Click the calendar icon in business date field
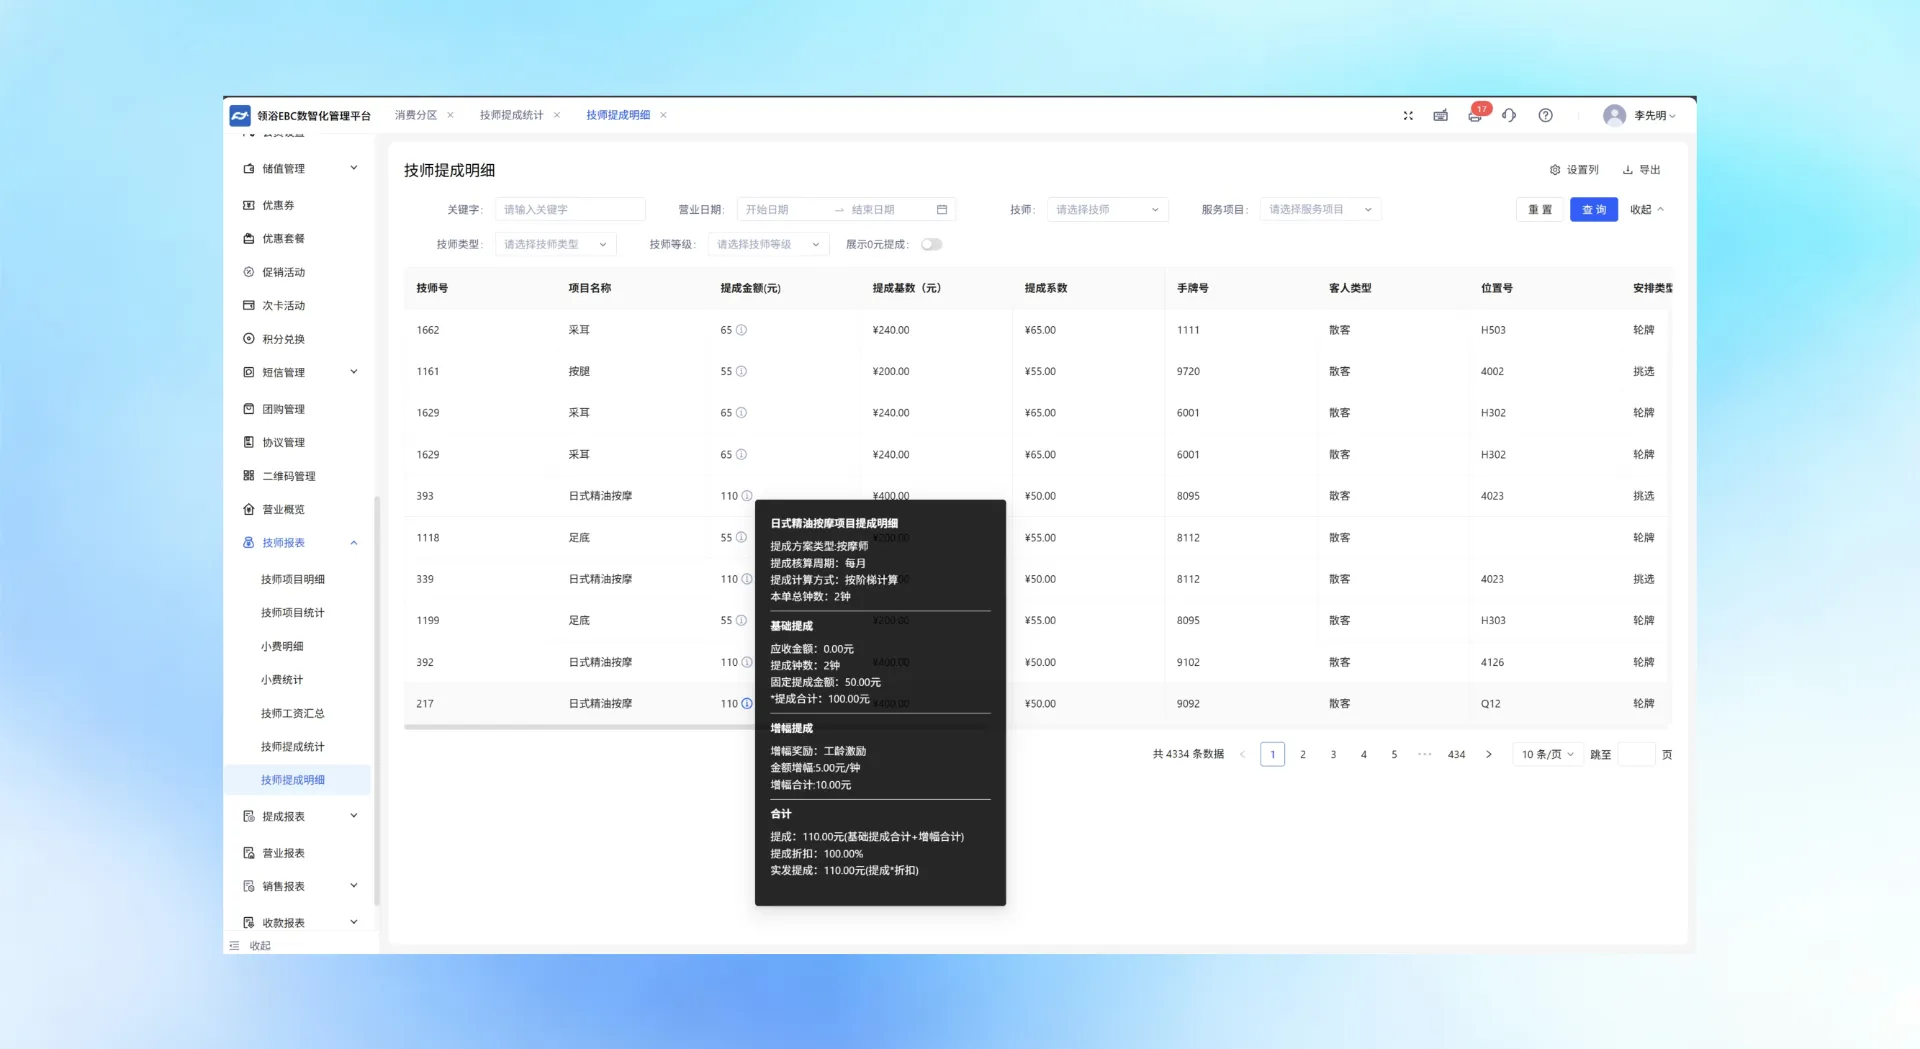Screen dimensions: 1920x1049 [x=941, y=210]
